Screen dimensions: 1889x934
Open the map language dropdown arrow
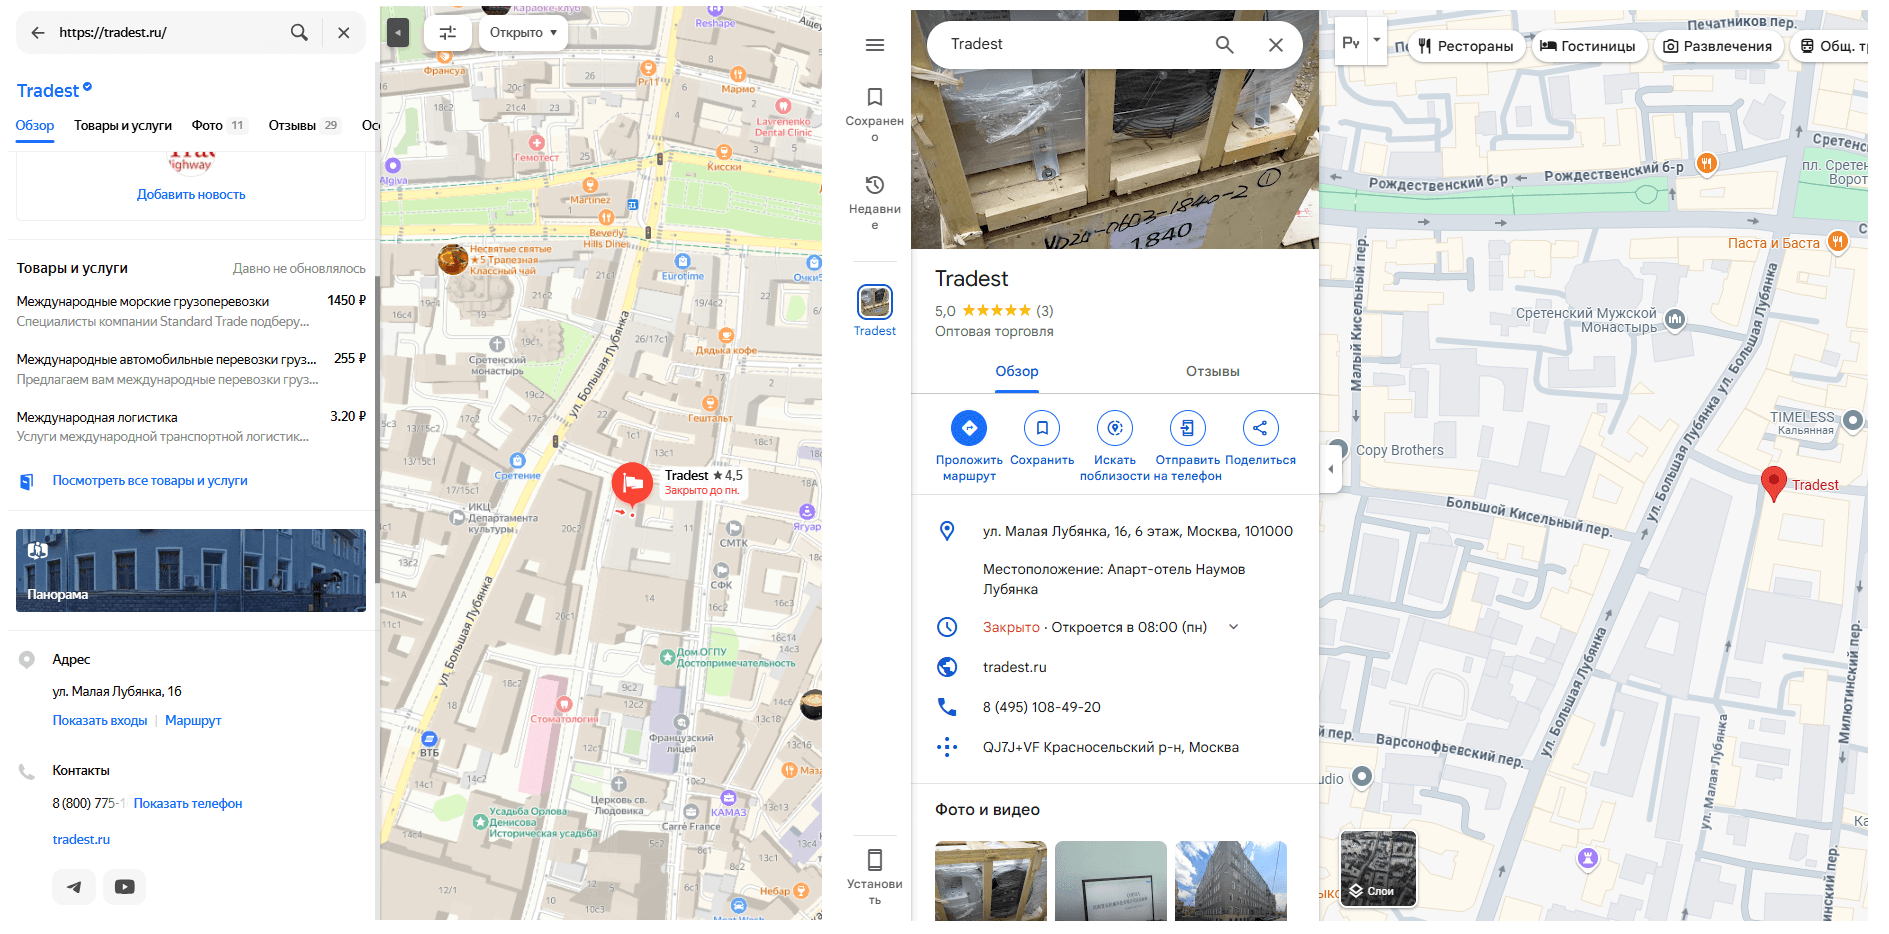(1377, 41)
